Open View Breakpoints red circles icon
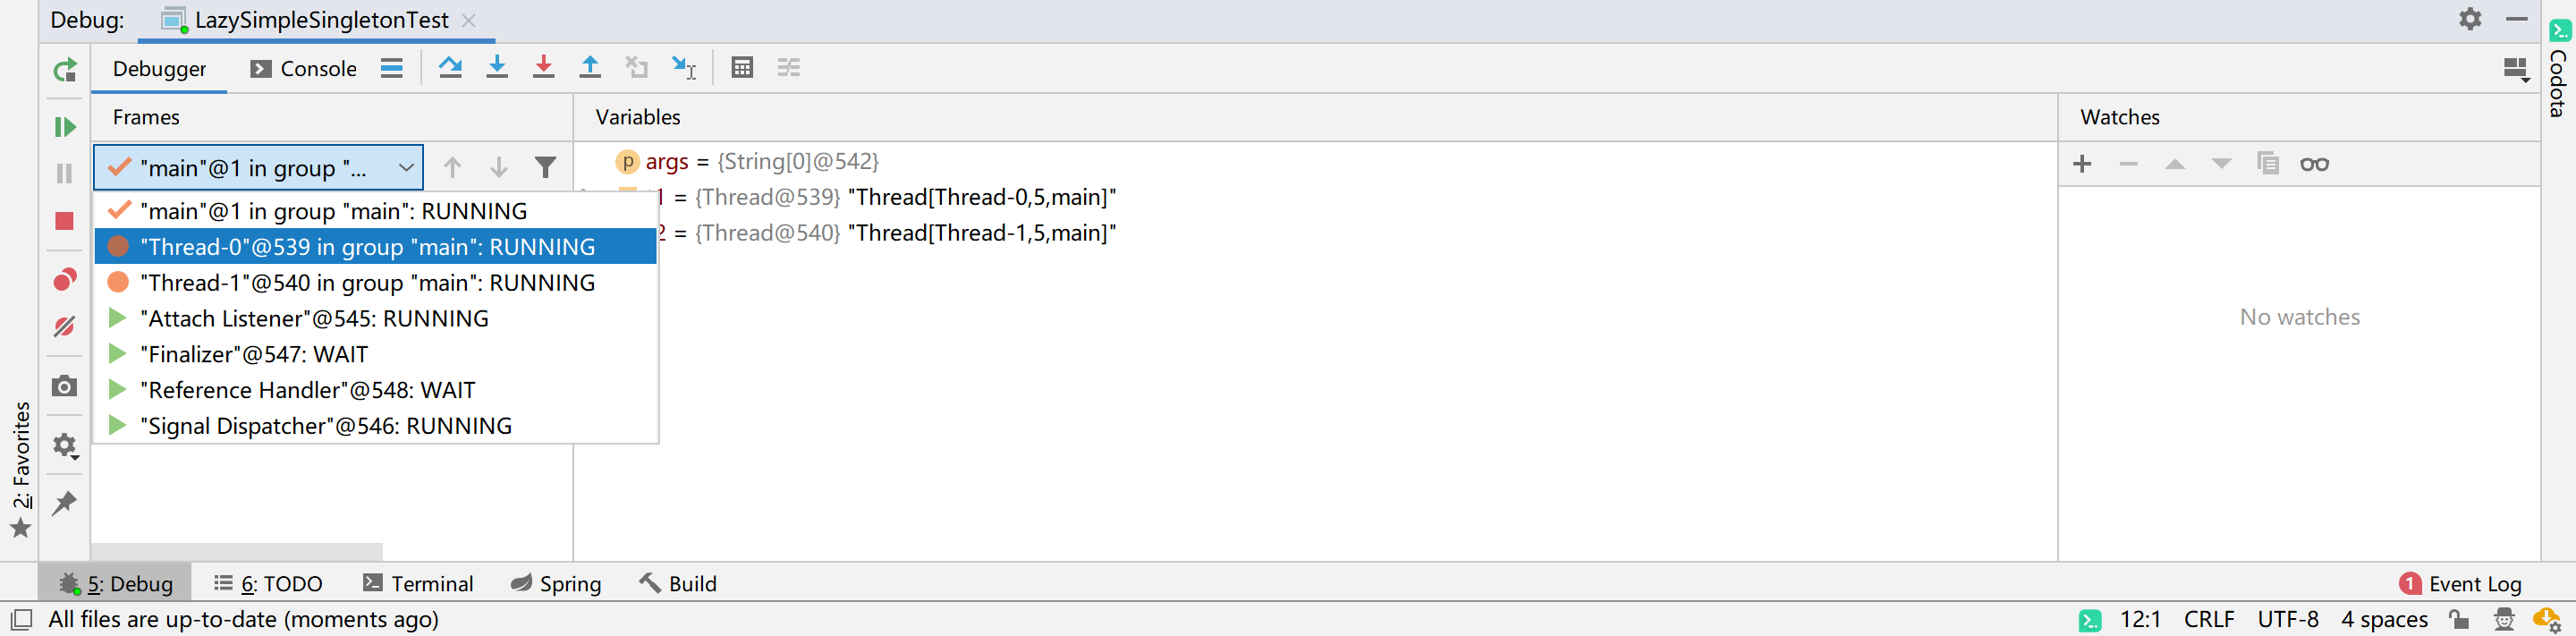This screenshot has height=636, width=2576. [65, 279]
